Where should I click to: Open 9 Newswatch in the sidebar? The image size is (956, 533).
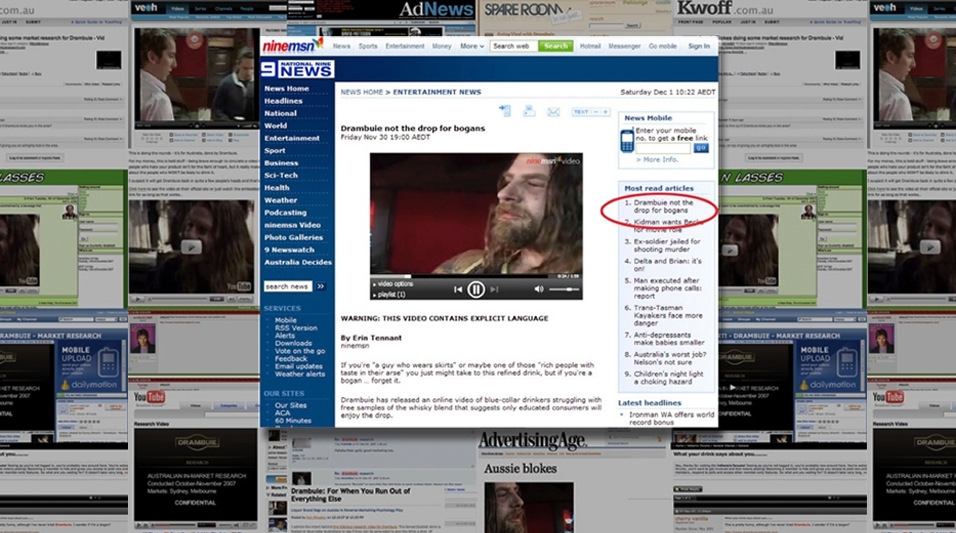pos(290,250)
